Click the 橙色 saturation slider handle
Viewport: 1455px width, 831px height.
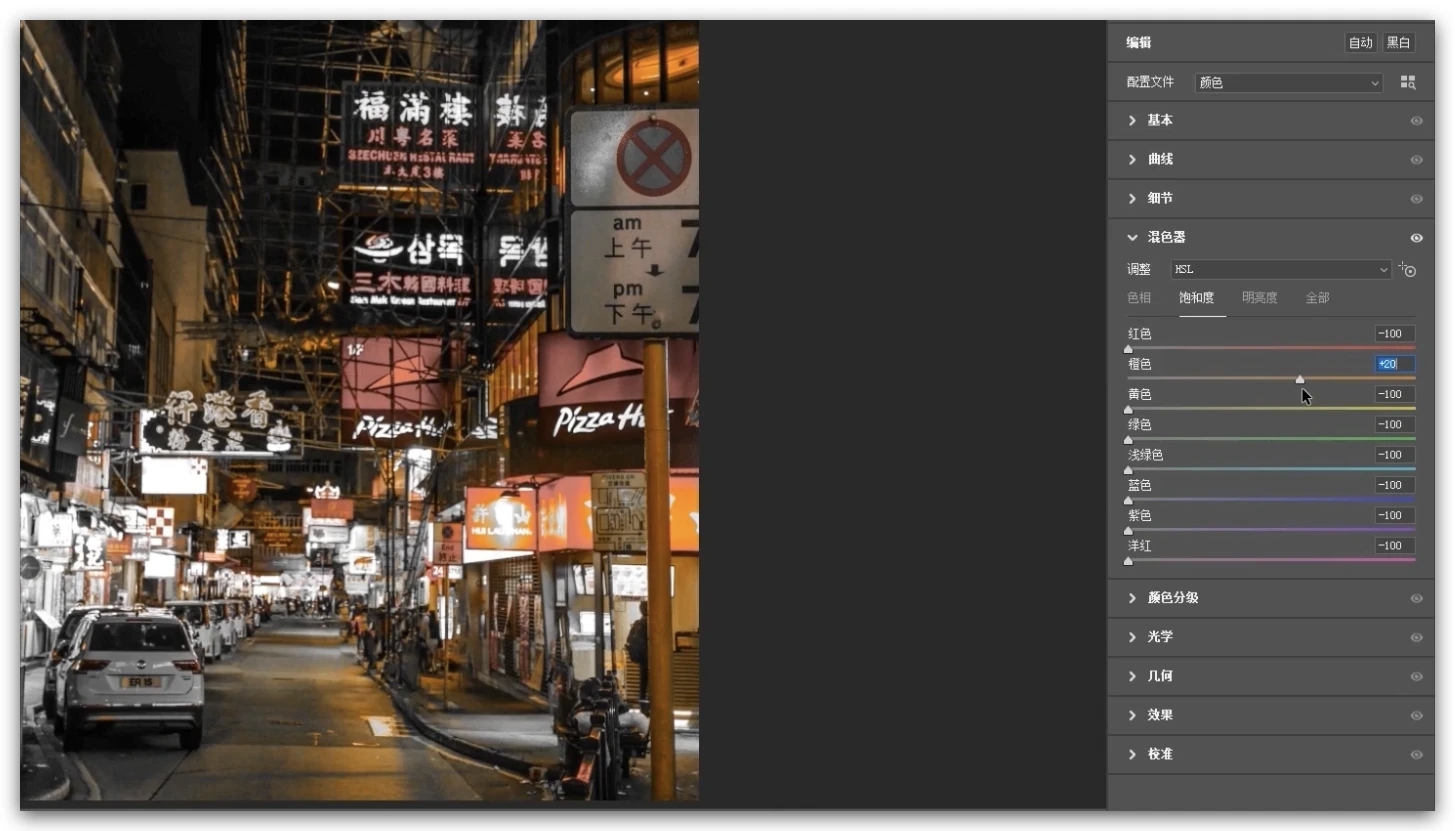[x=1300, y=379]
